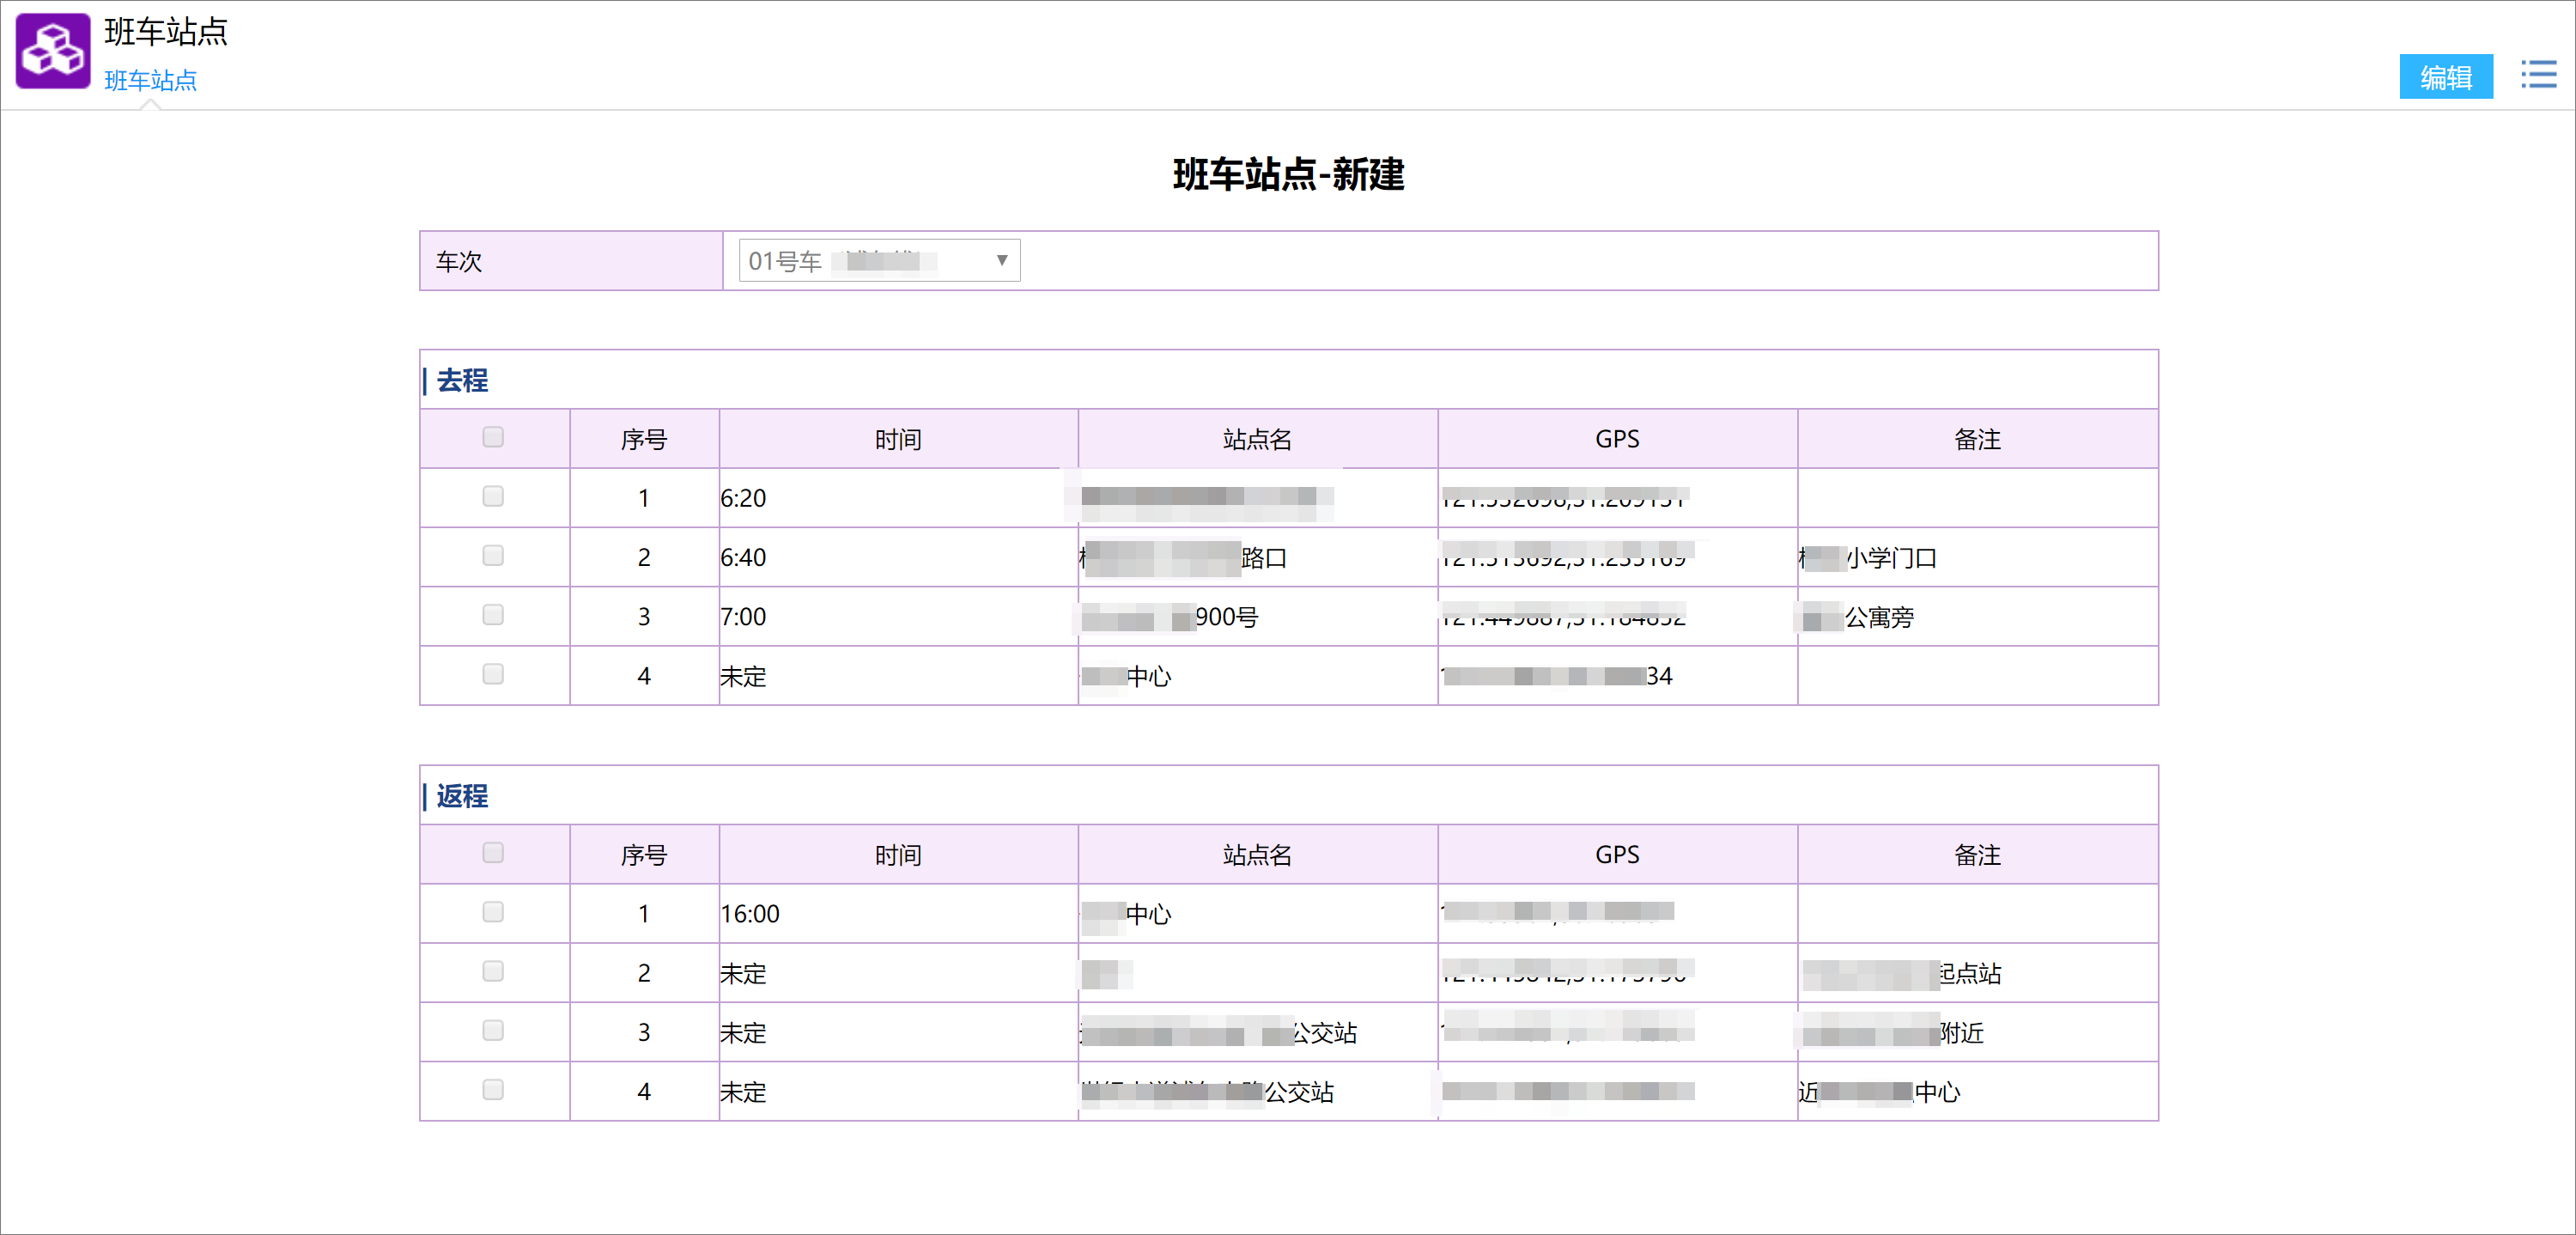Image resolution: width=2576 pixels, height=1235 pixels.
Task: Check 去程 row 2 with time 6:40
Action: click(493, 555)
